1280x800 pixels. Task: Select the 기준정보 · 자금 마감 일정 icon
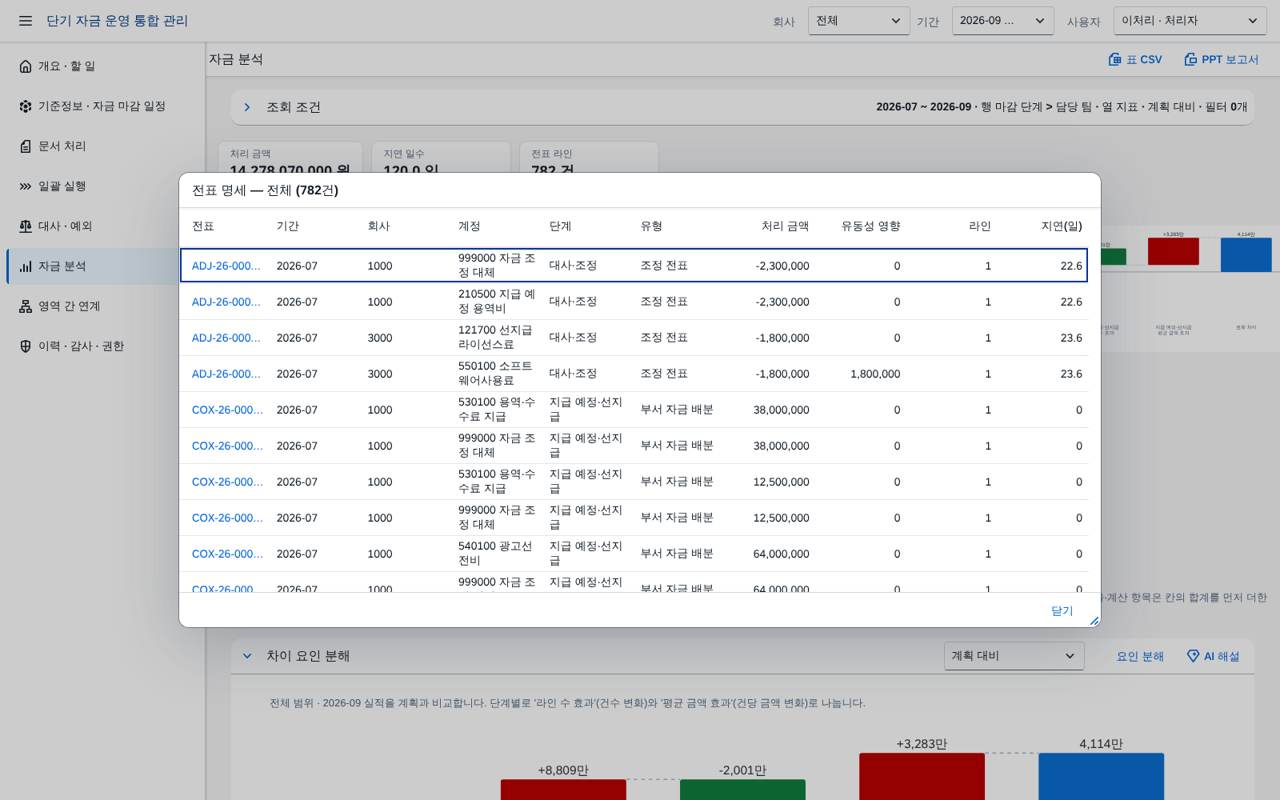tap(26, 106)
